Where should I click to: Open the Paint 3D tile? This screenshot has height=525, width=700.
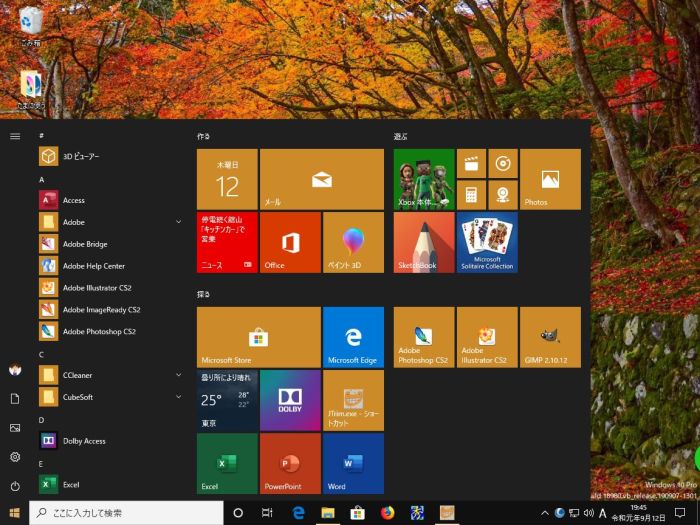click(353, 242)
